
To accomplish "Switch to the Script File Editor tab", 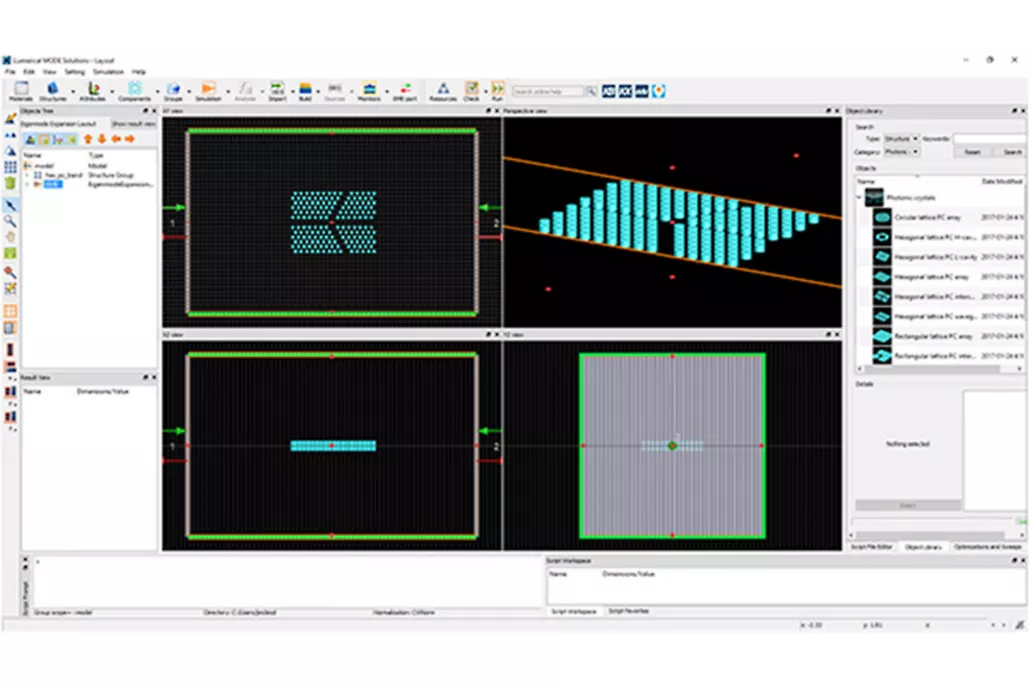I will (870, 547).
